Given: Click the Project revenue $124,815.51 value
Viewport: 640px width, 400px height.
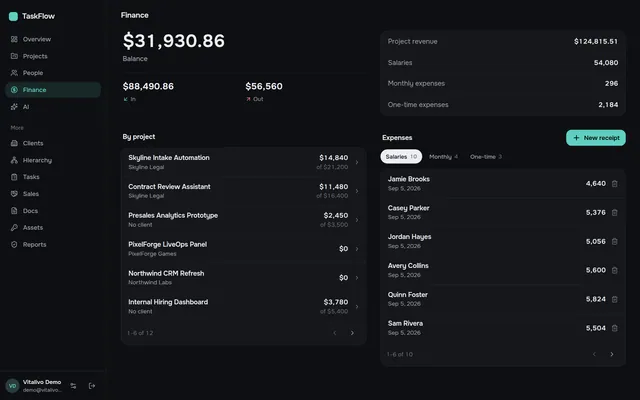Looking at the screenshot, I should (x=596, y=42).
